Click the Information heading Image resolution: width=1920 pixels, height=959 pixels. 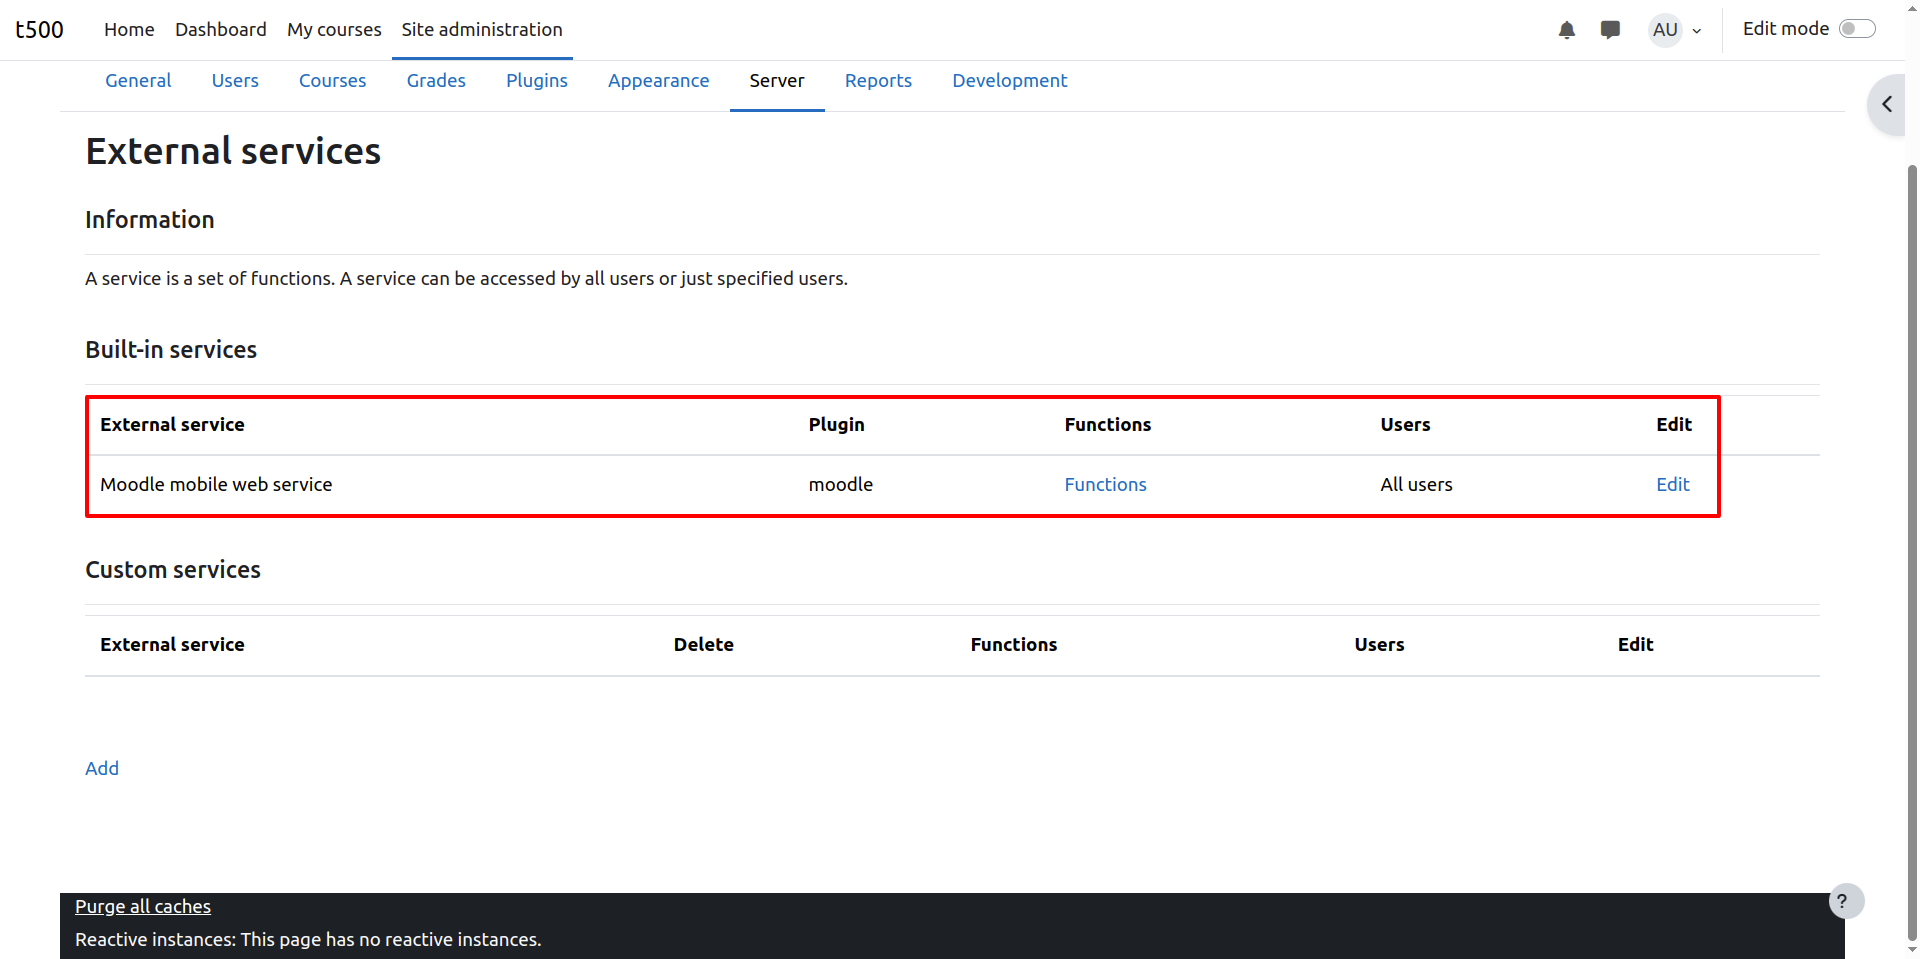150,220
